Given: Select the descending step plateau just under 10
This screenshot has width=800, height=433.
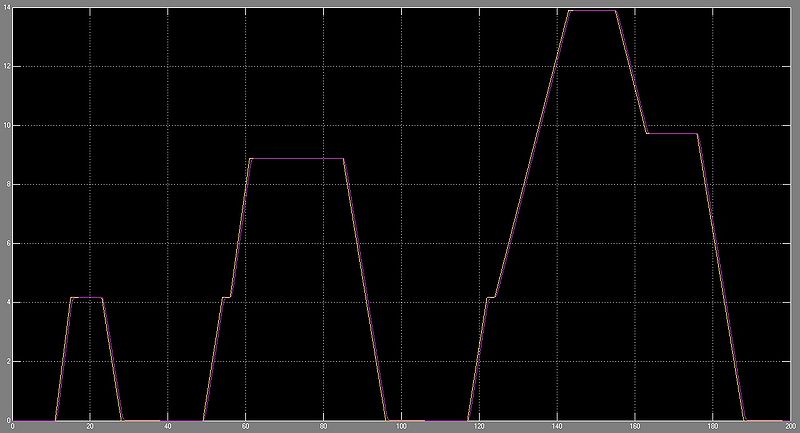Looking at the screenshot, I should coord(671,133).
